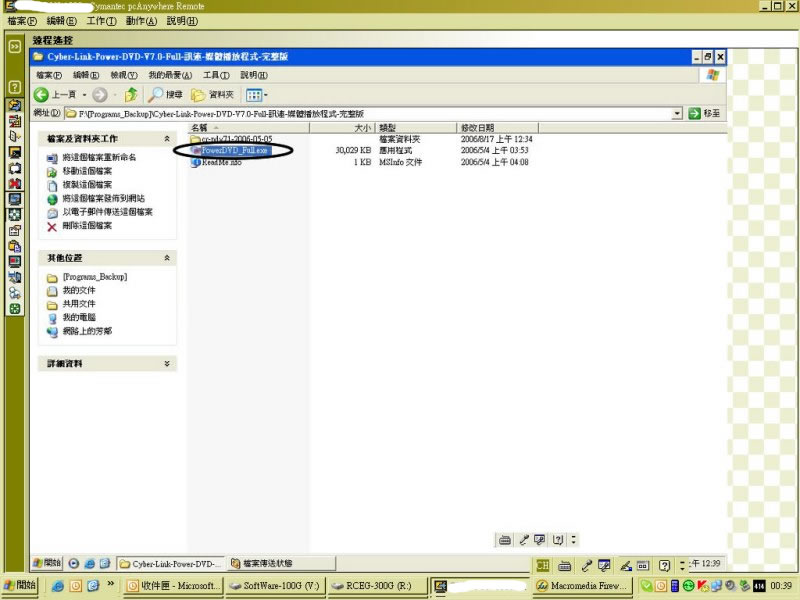This screenshot has width=800, height=600.
Task: Click the green Back (上一頁) button
Action: pos(55,94)
